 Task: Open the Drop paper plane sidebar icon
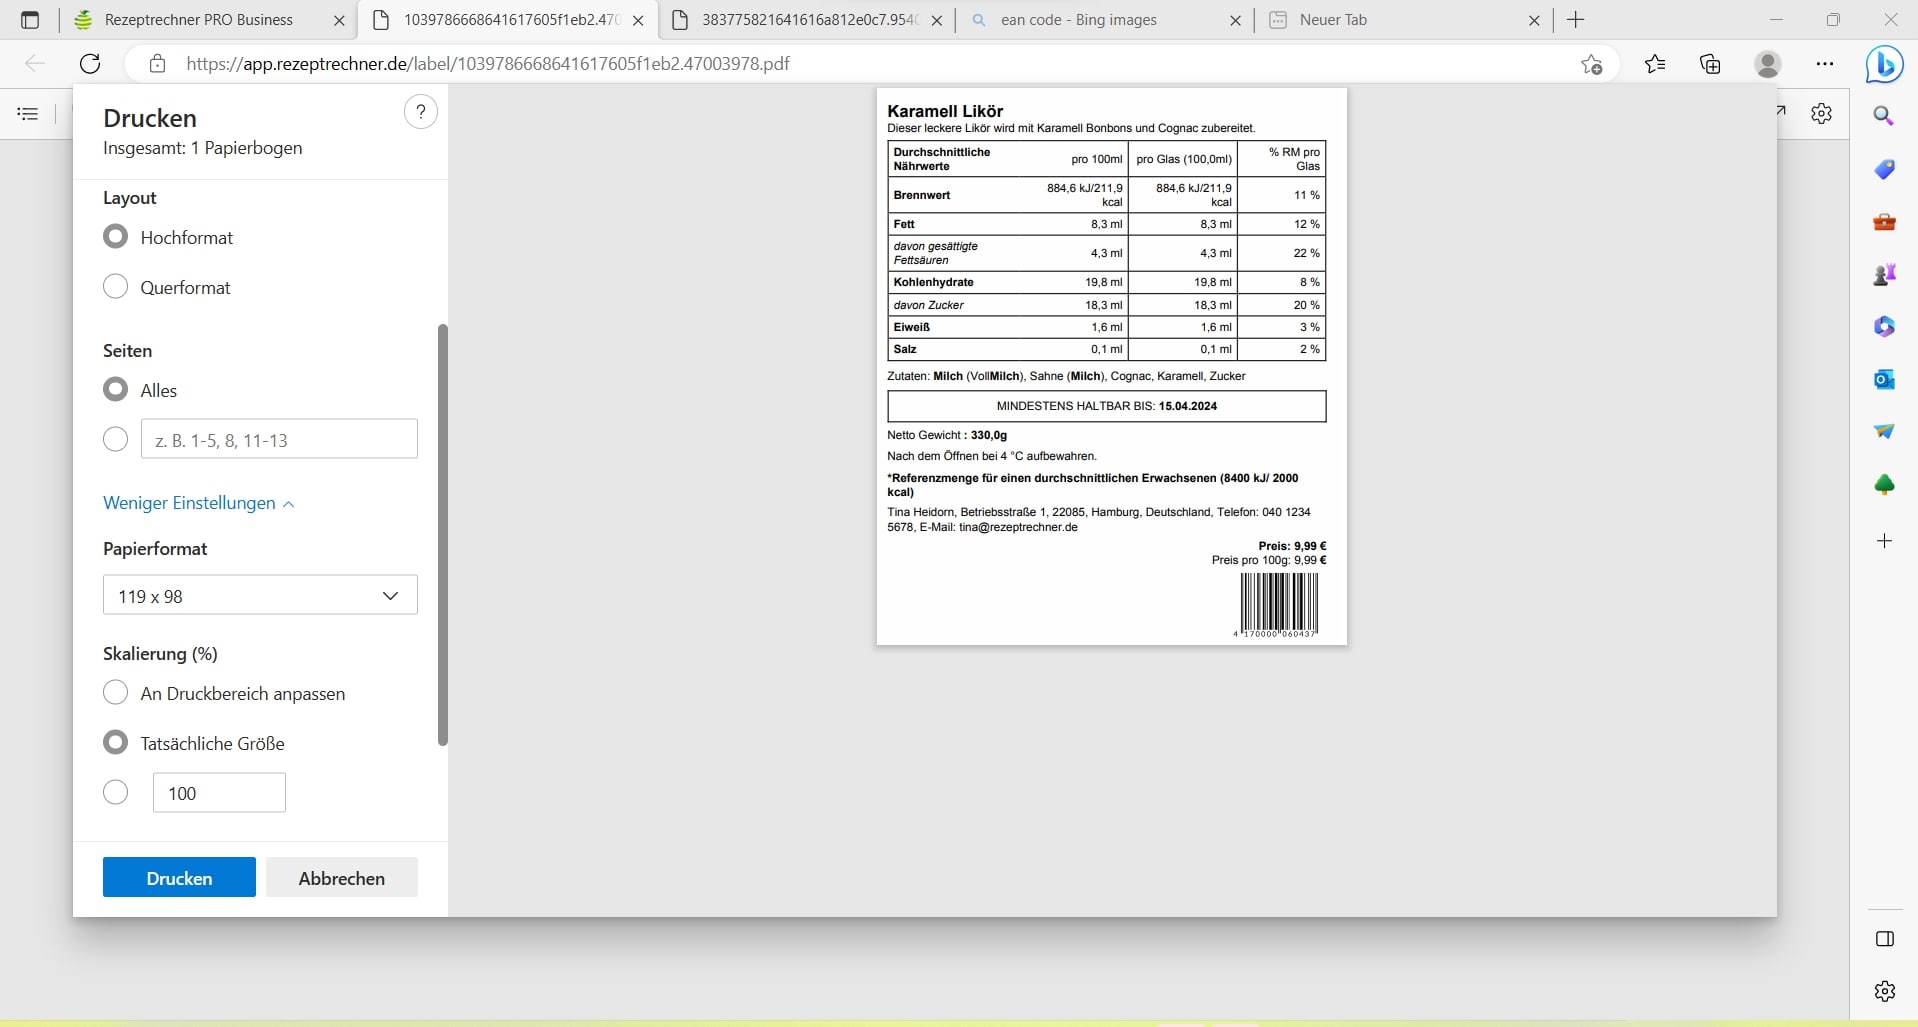1884,431
